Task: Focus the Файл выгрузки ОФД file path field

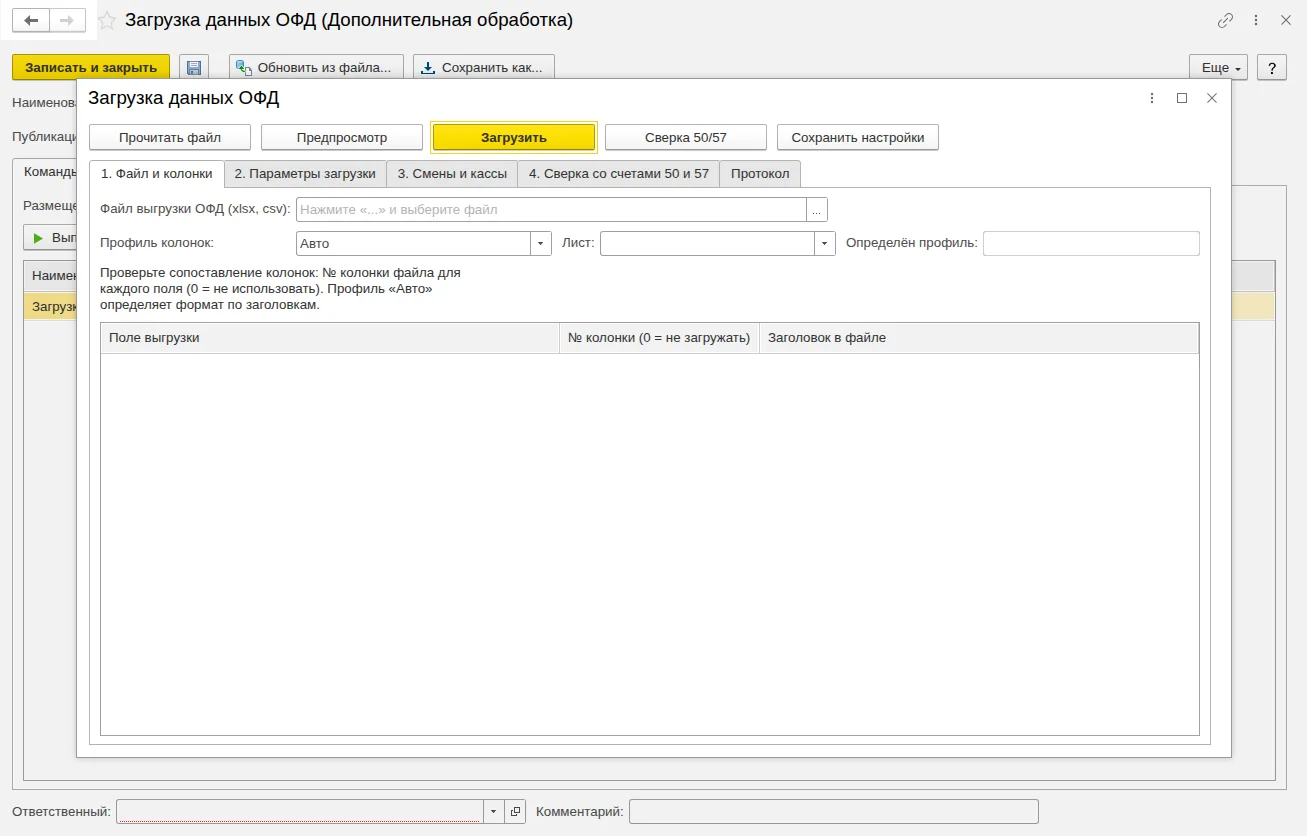Action: click(x=552, y=210)
